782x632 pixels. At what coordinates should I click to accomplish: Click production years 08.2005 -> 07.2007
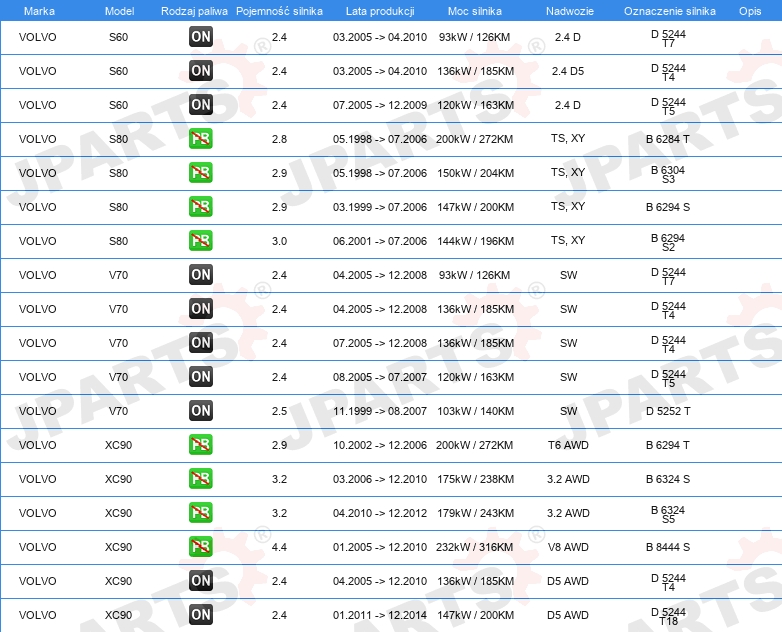380,377
